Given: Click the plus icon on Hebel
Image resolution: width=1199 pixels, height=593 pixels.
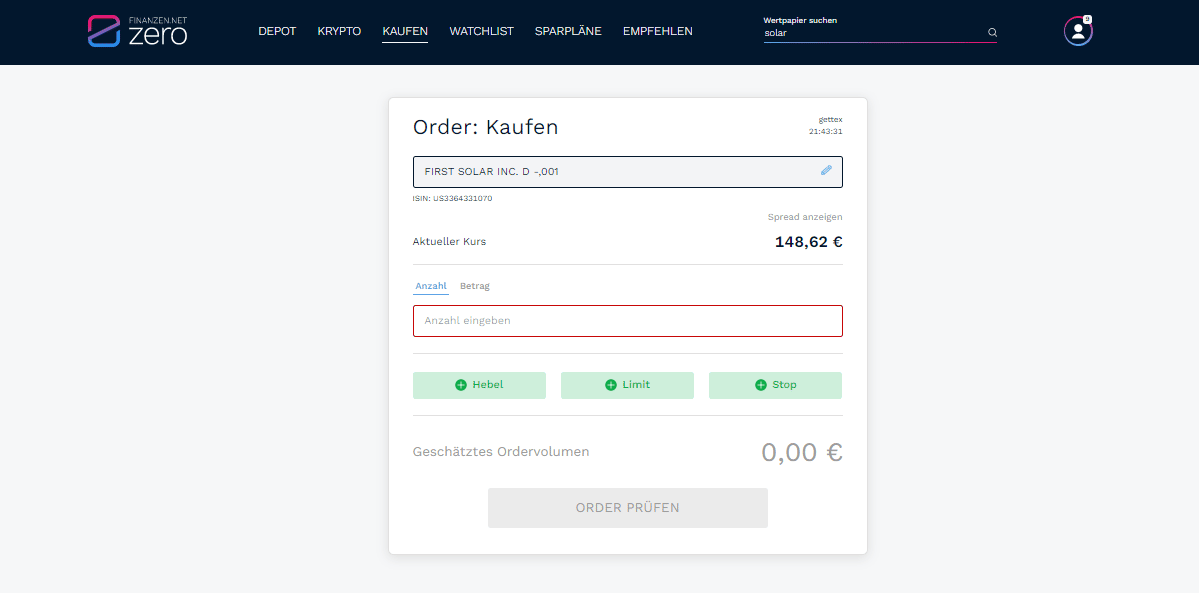Looking at the screenshot, I should point(461,385).
